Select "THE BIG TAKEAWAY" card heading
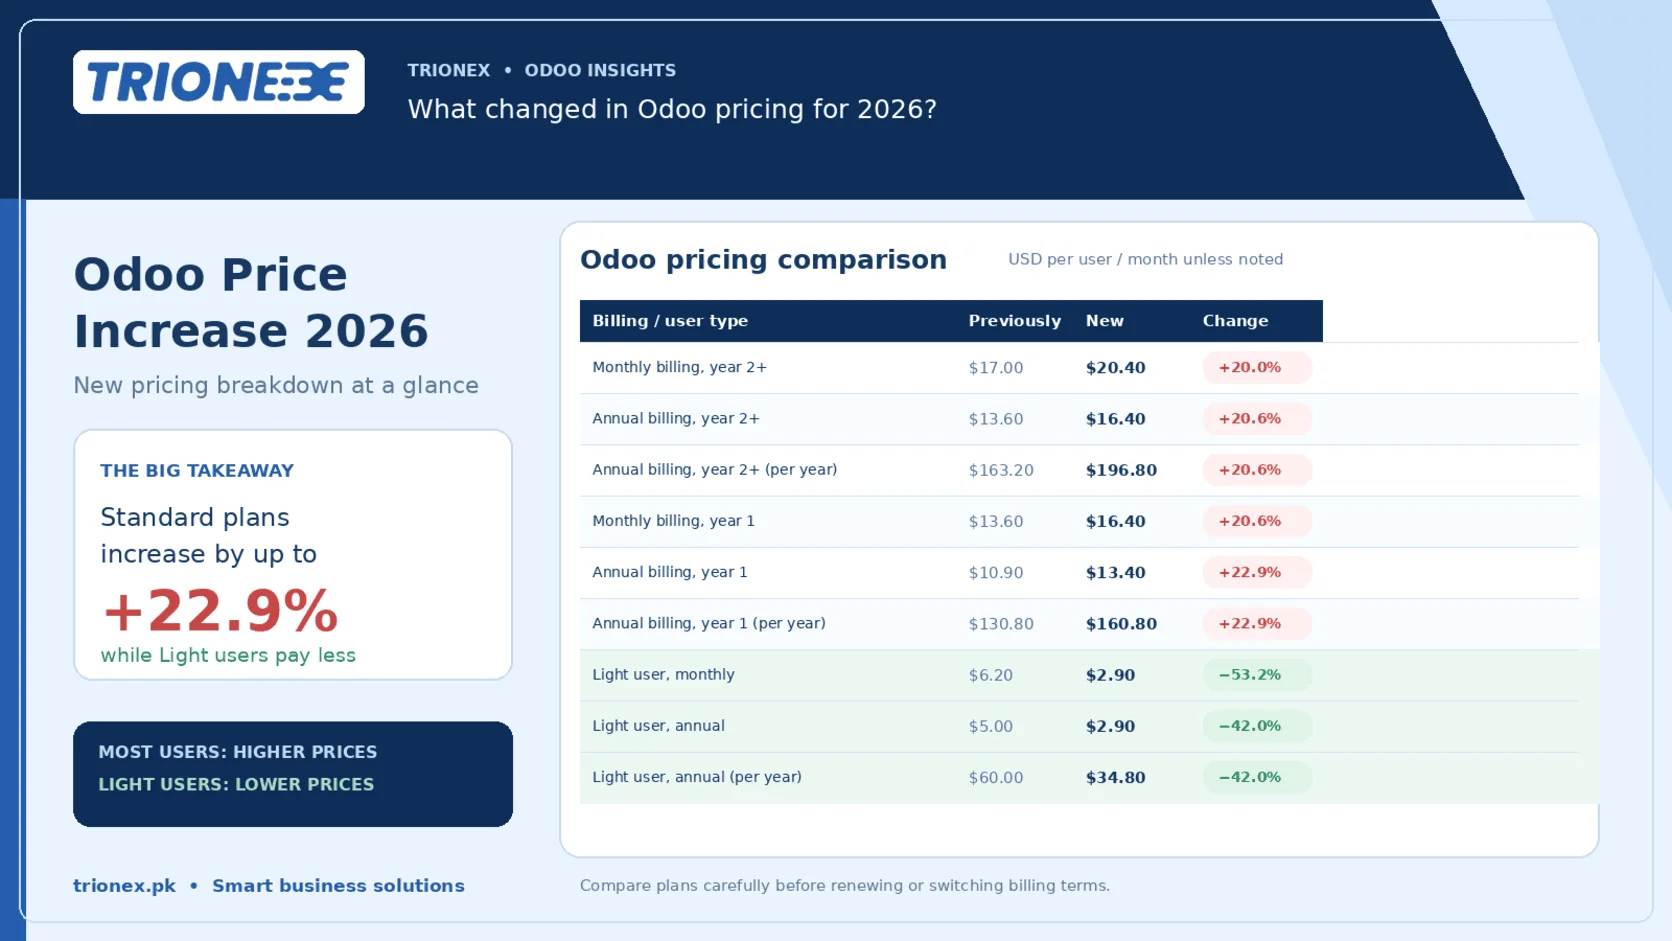The image size is (1672, 941). [197, 470]
